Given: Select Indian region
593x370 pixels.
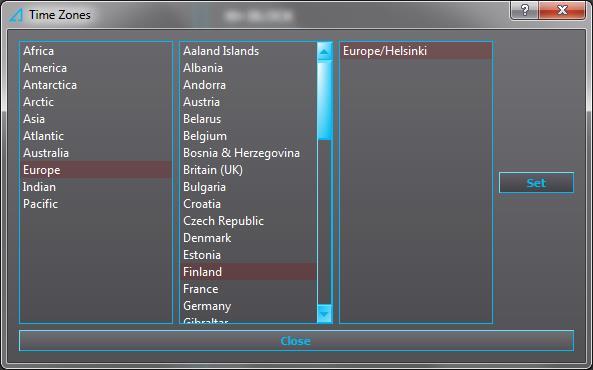Looking at the screenshot, I should click(96, 187).
